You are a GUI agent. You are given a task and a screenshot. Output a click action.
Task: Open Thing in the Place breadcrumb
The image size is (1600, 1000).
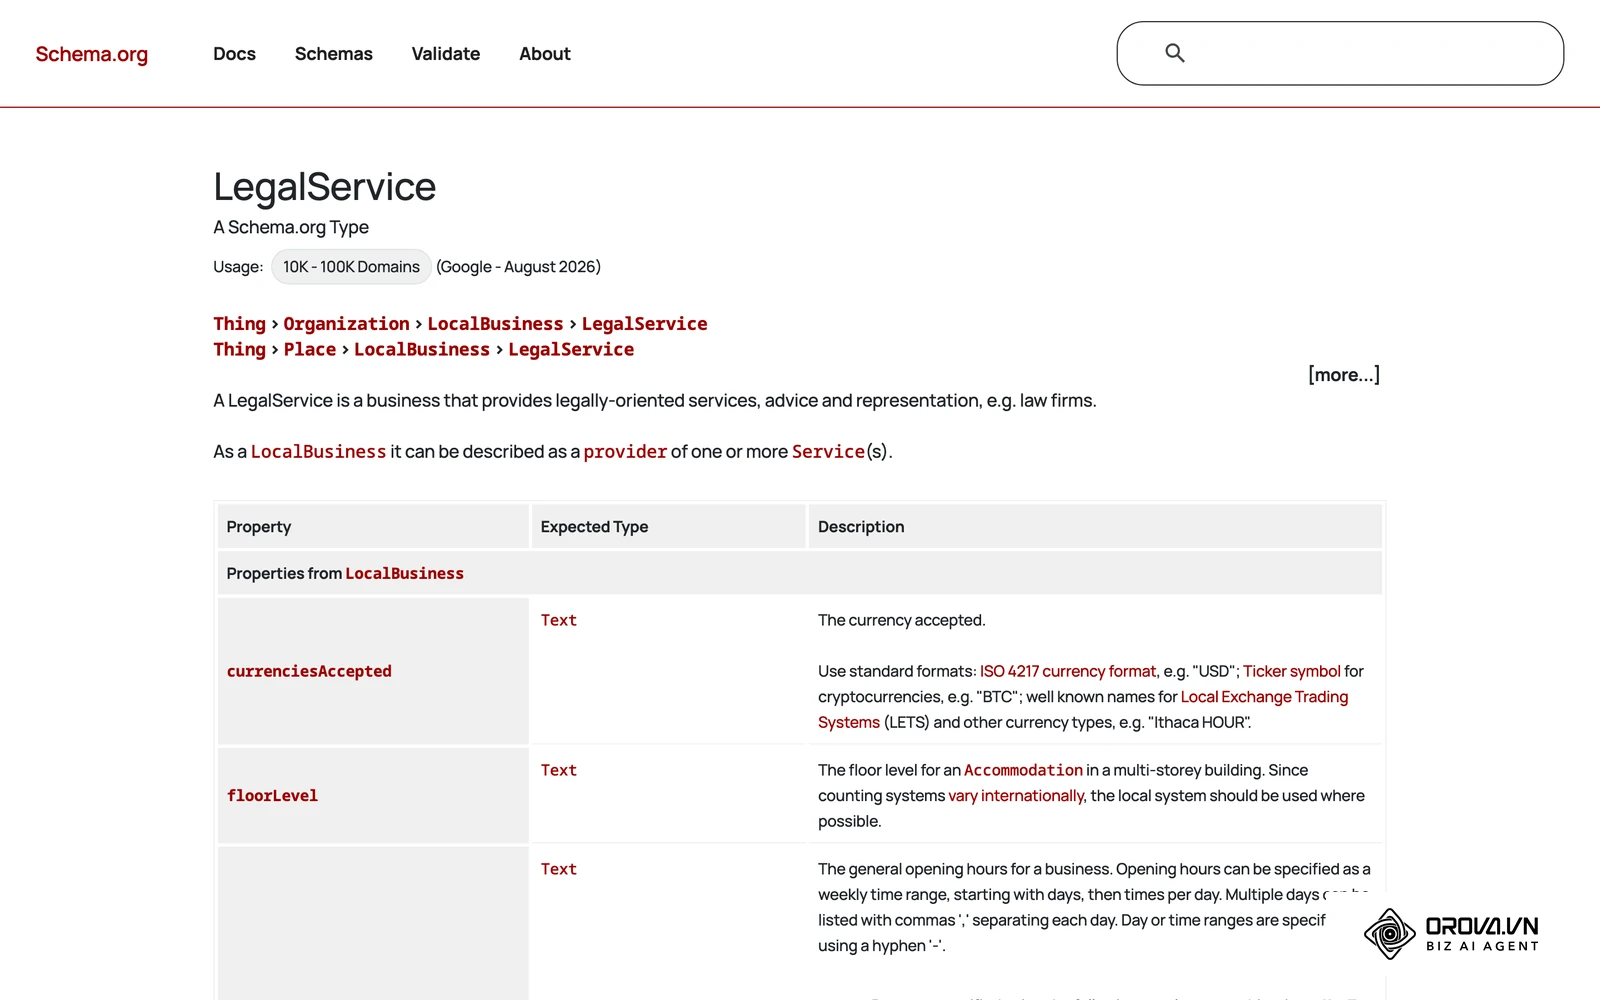click(x=239, y=349)
